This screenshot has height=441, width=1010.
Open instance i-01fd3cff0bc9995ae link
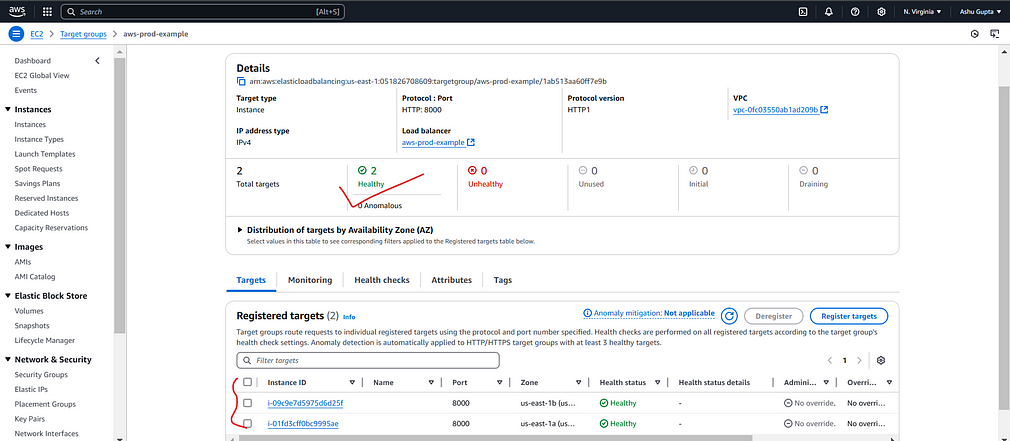click(303, 424)
